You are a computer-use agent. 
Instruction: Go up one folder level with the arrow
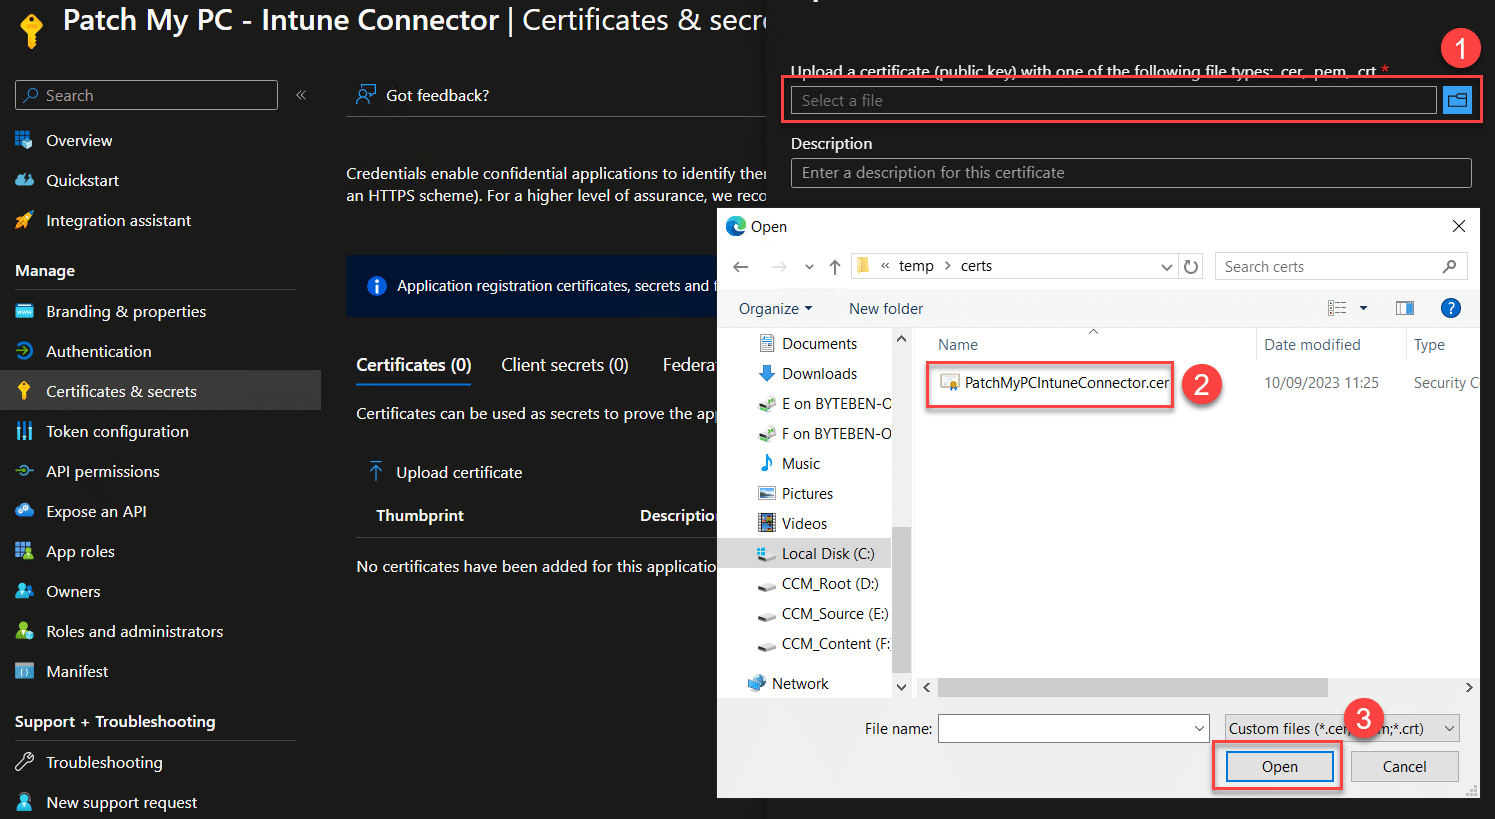click(835, 267)
